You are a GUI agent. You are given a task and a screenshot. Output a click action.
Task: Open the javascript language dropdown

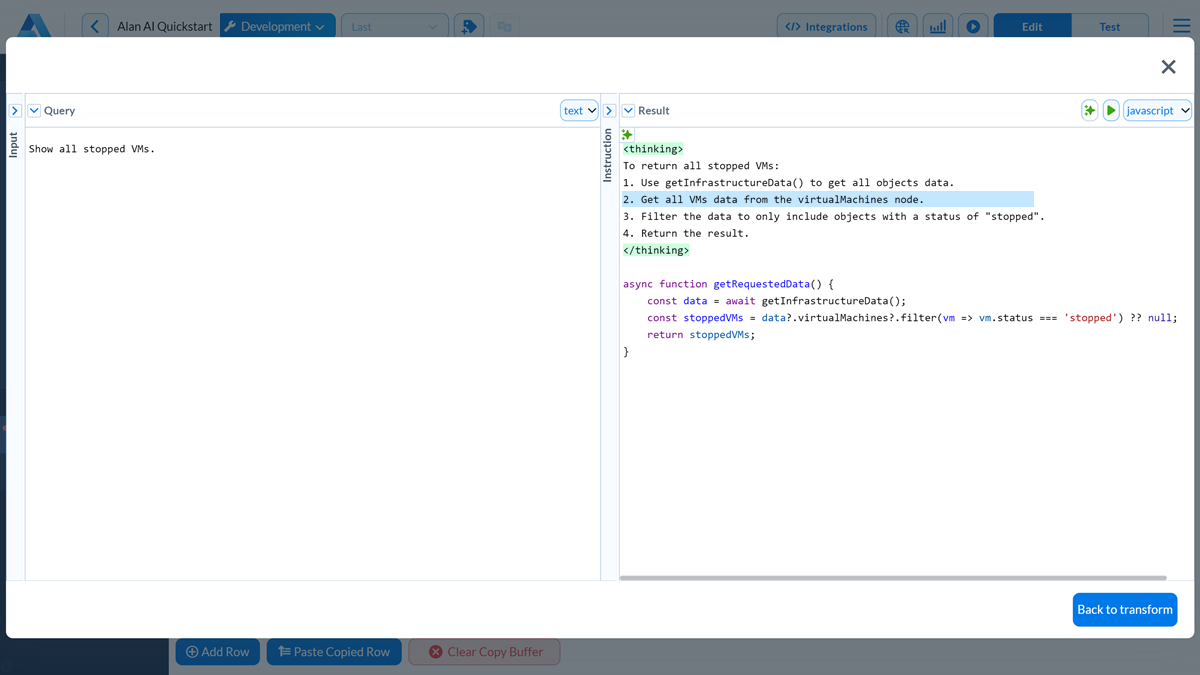[x=1157, y=110]
